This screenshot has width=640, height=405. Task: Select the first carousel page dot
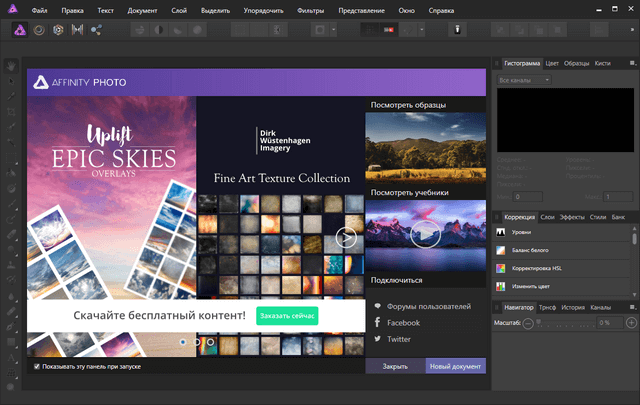[x=183, y=342]
